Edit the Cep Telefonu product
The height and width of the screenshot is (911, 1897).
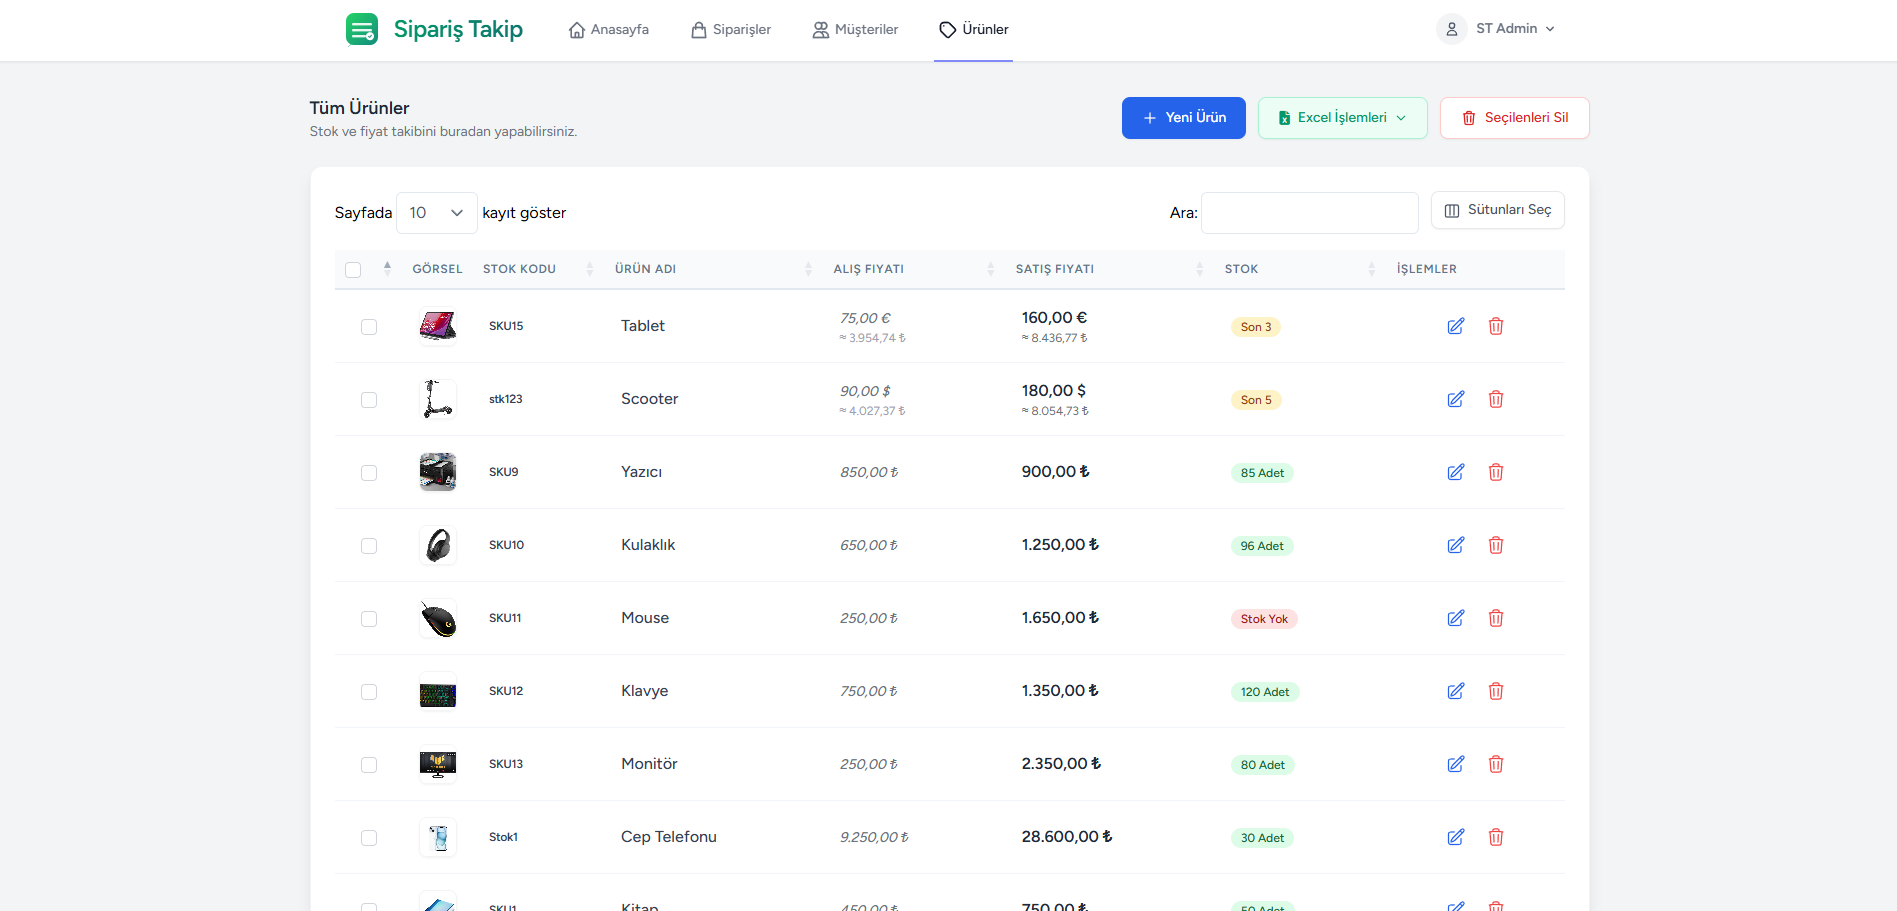point(1455,837)
